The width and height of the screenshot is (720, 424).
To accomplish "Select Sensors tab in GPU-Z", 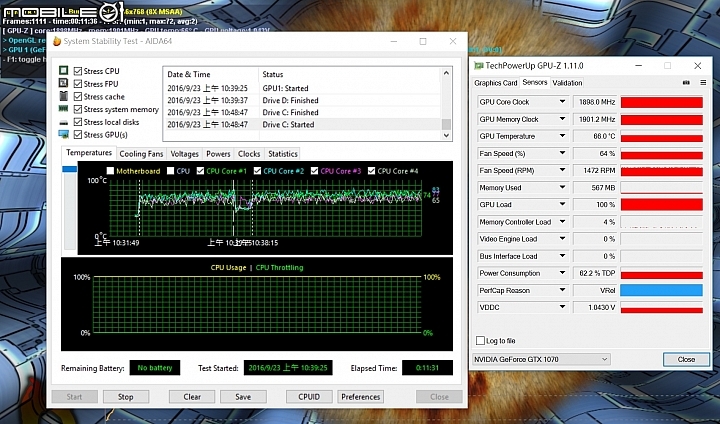I will point(535,82).
